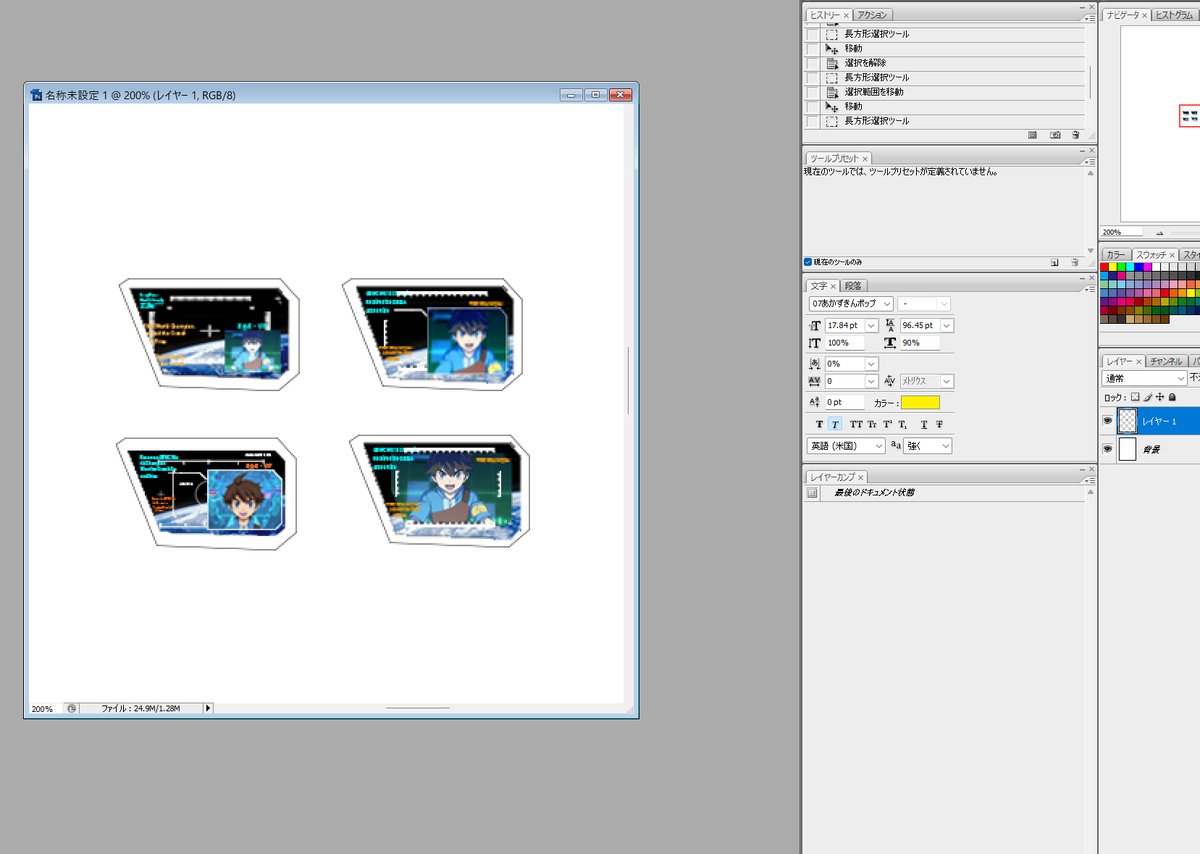Click the yellow text color swatch

pyautogui.click(x=920, y=402)
